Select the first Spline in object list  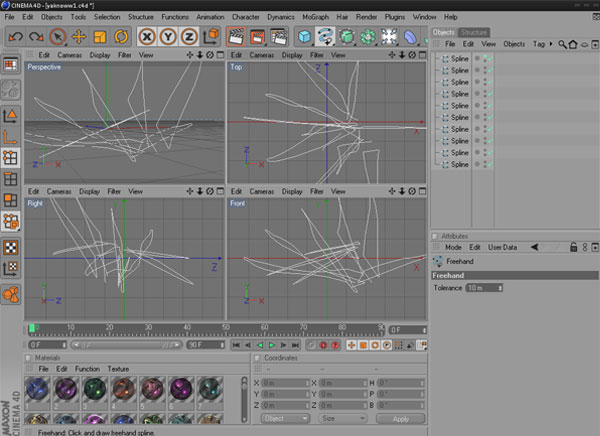coord(460,59)
